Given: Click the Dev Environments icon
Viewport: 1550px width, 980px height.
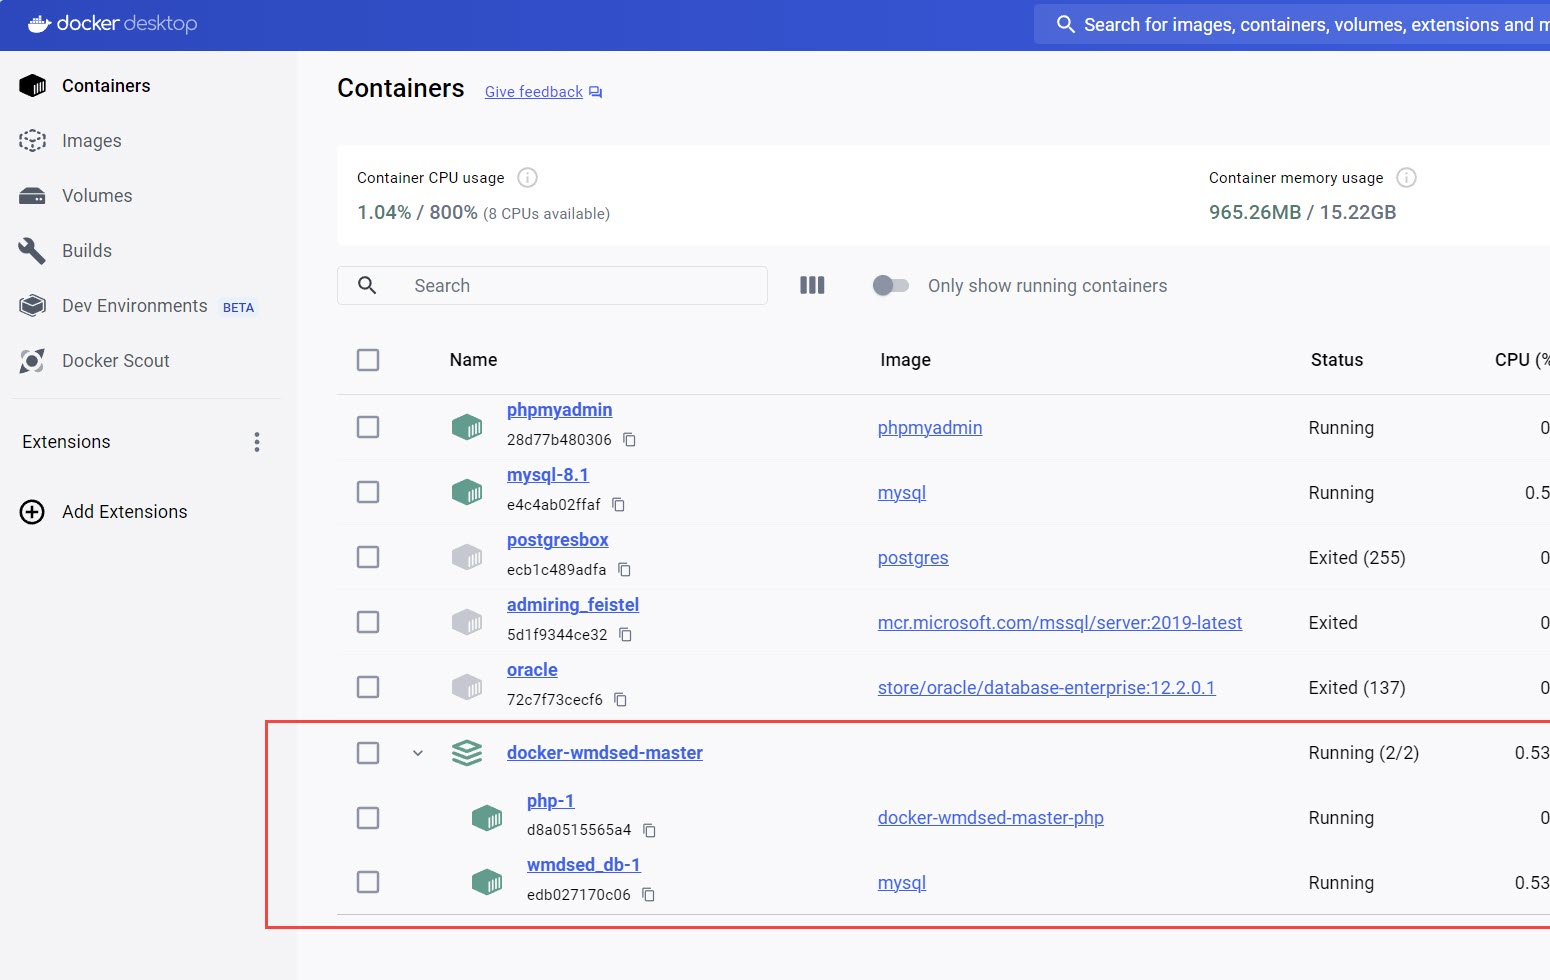Looking at the screenshot, I should click(33, 306).
